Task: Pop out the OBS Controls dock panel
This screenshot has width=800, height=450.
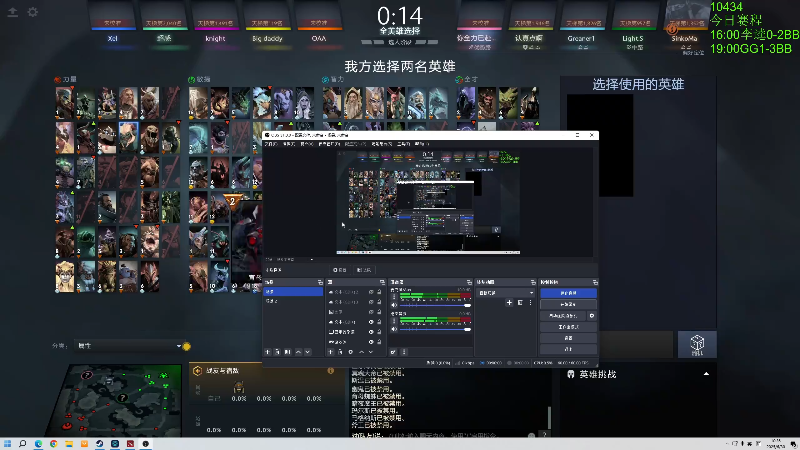Action: (x=595, y=282)
